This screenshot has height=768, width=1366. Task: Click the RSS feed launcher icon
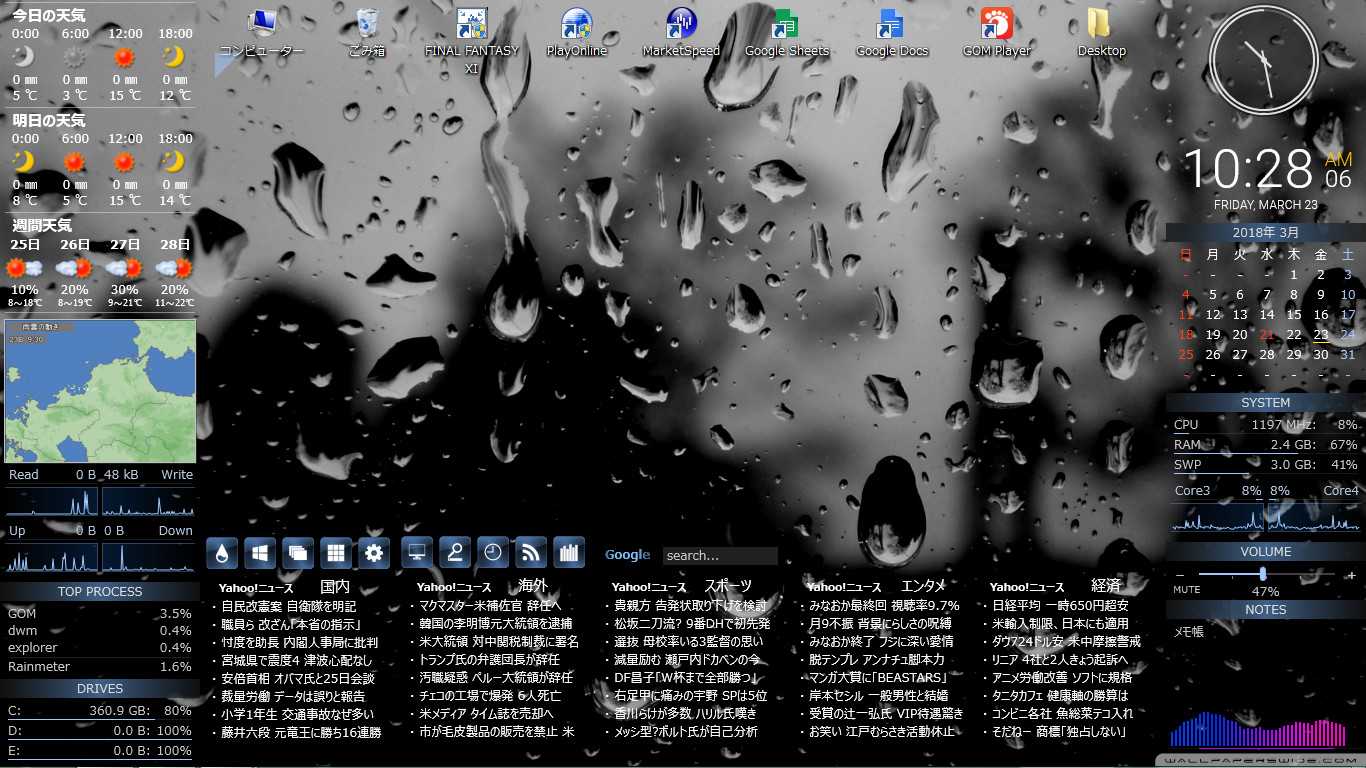(531, 552)
